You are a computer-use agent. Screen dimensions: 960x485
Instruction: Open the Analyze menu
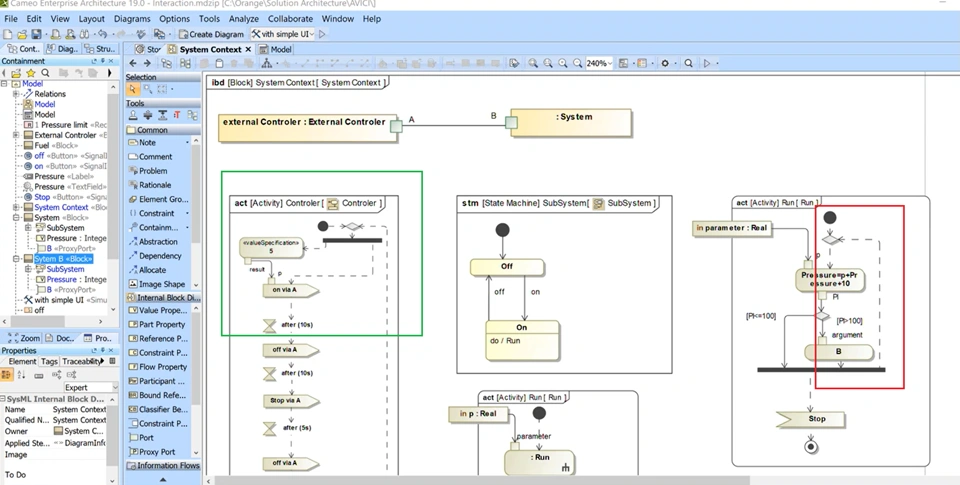click(x=243, y=19)
